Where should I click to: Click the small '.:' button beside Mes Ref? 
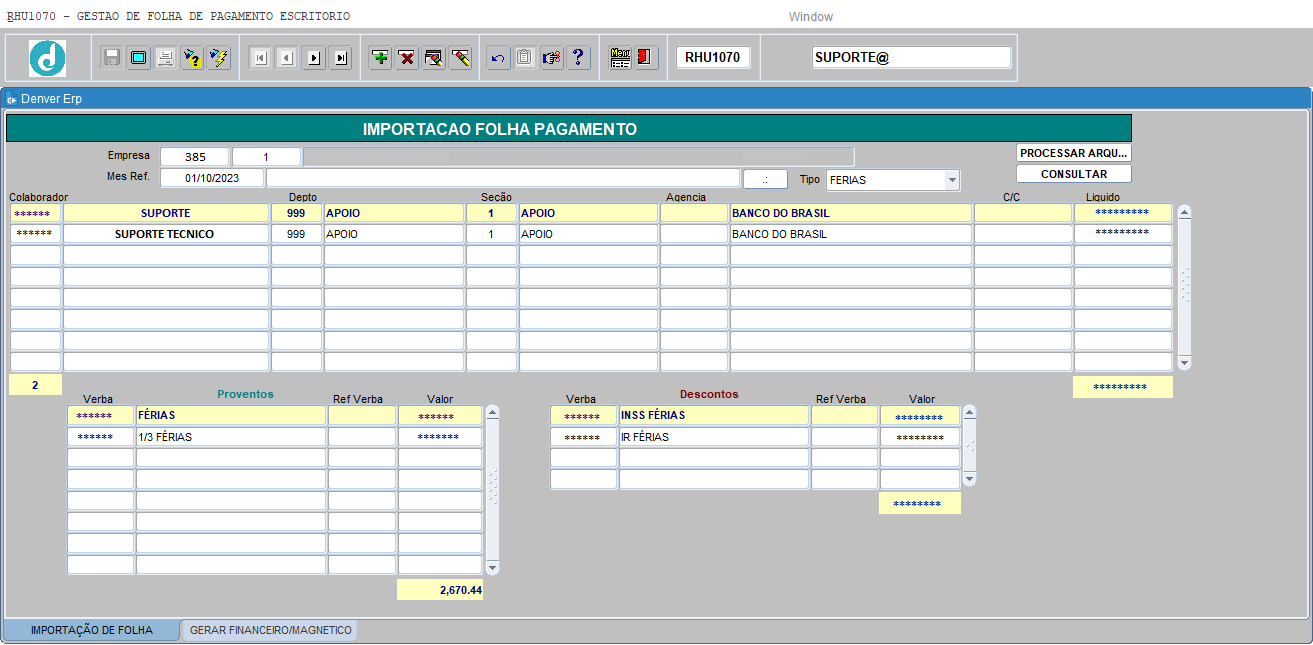(765, 178)
